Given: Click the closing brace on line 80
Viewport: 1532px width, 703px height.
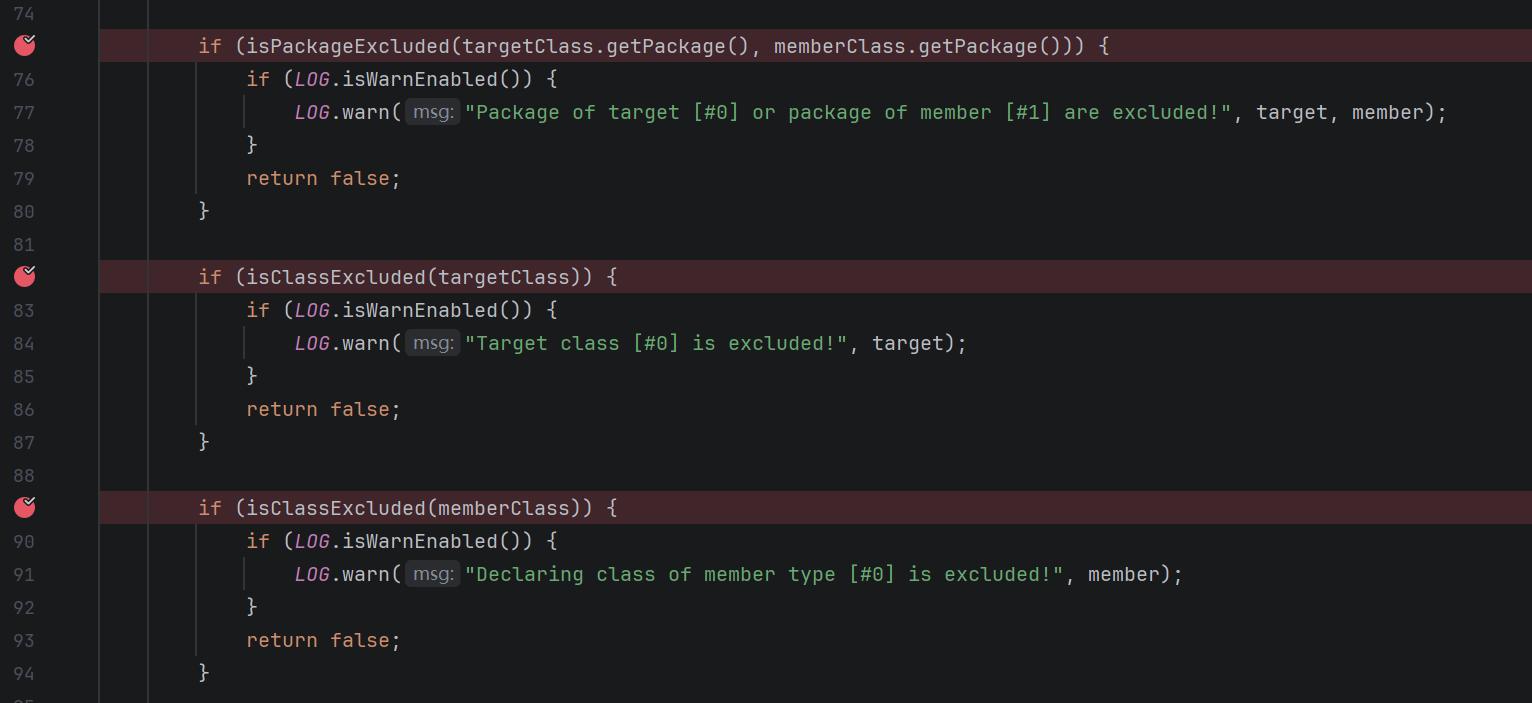Looking at the screenshot, I should [x=204, y=211].
